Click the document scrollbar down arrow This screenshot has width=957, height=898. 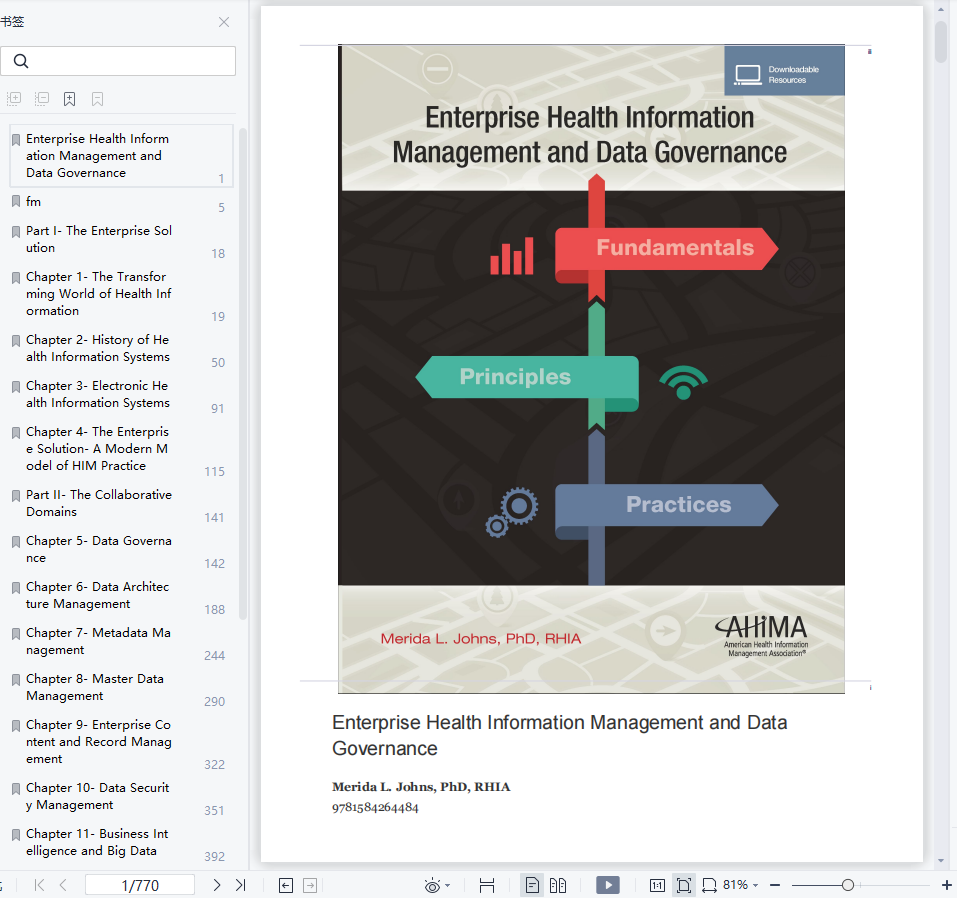(941, 861)
